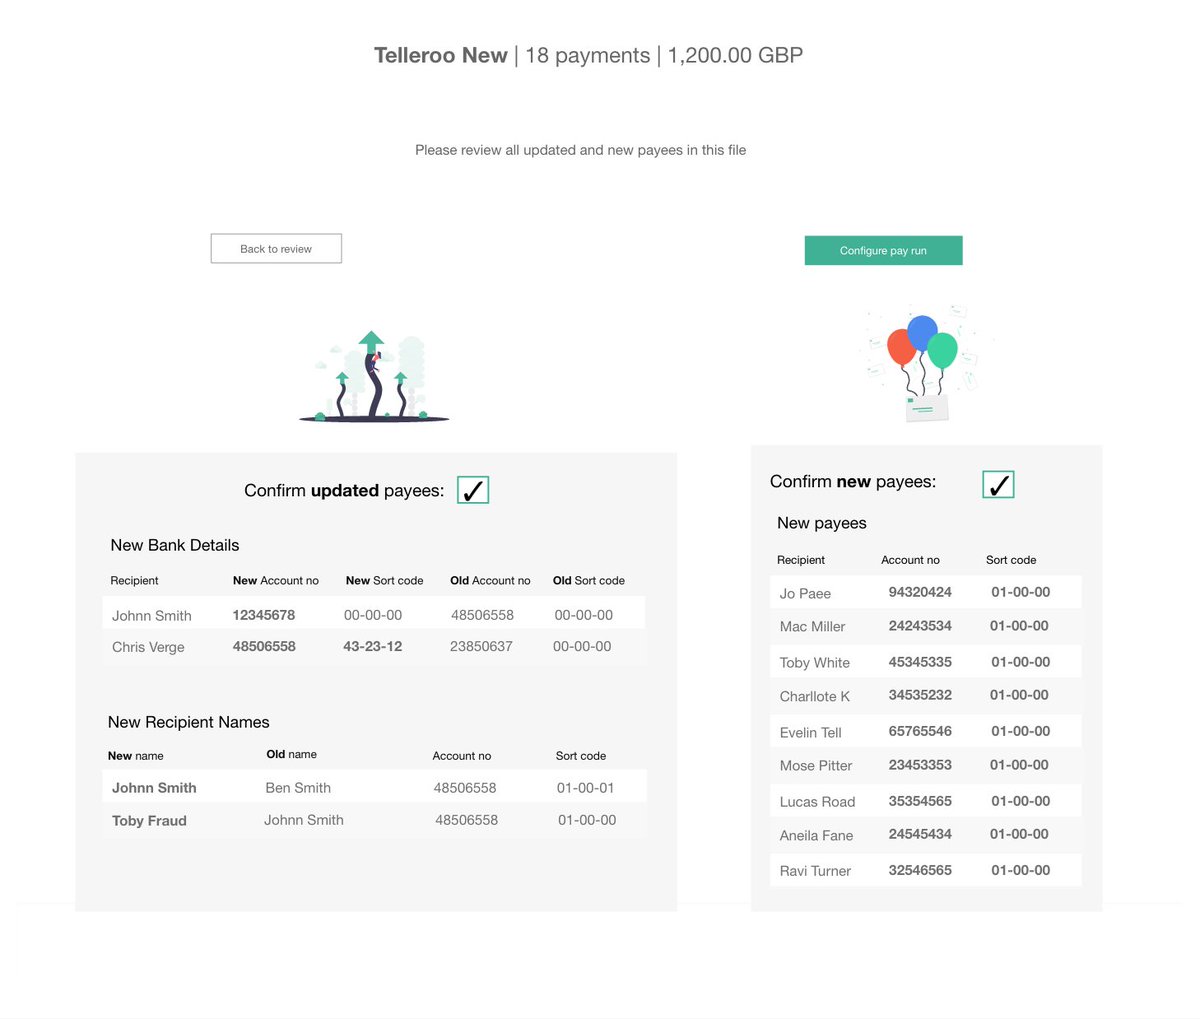Click account number 35354565

(920, 801)
